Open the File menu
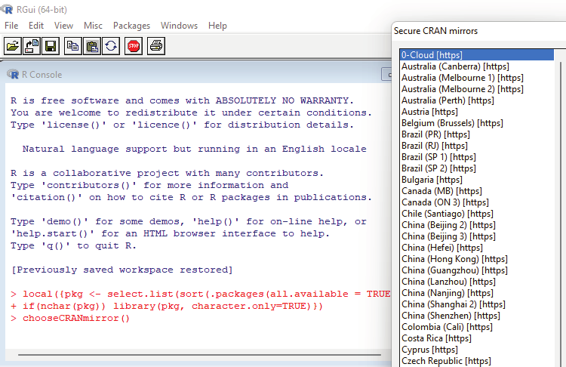Image resolution: width=566 pixels, height=367 pixels. [11, 26]
